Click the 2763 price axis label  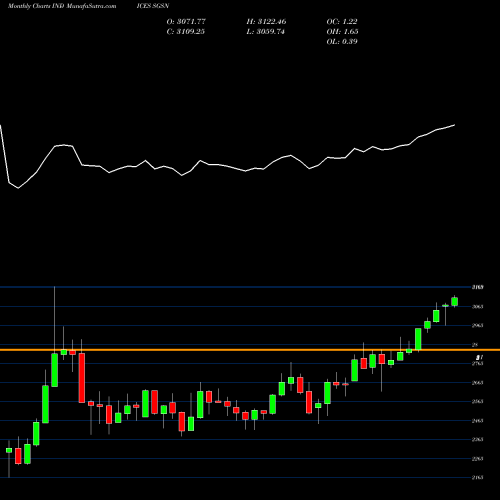pos(477,363)
